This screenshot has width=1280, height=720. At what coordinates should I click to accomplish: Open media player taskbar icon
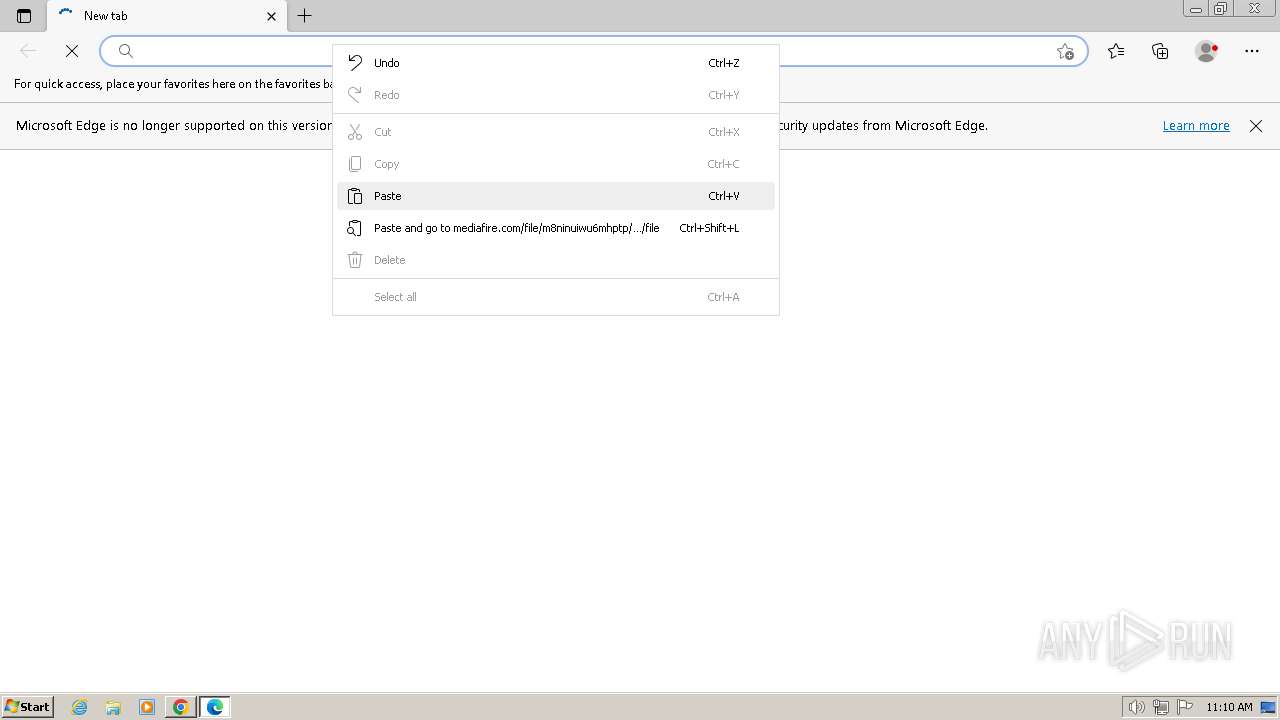147,707
